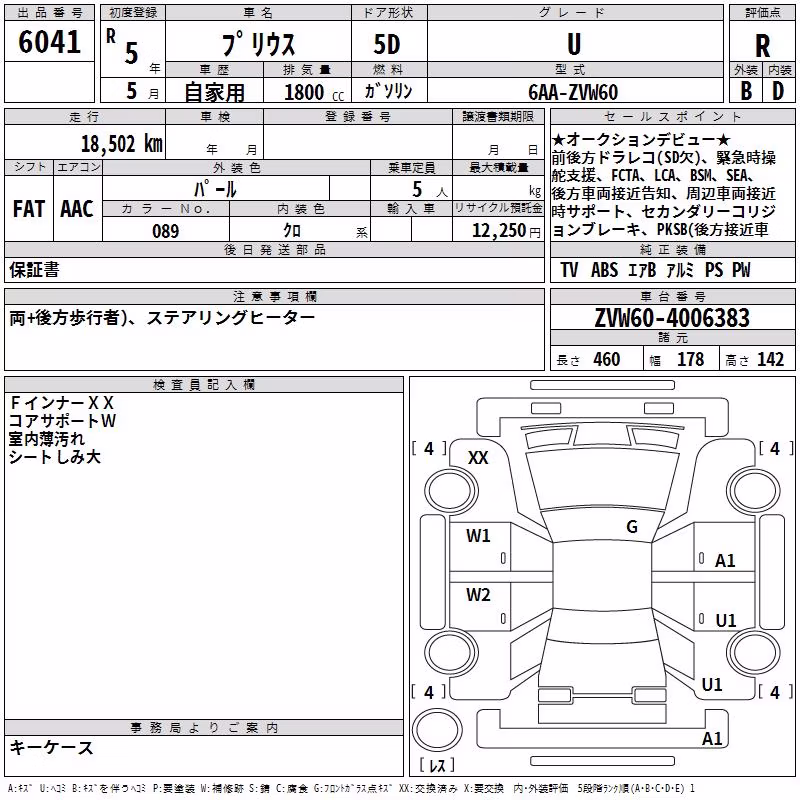Select the model code 6AA-ZVW60
The height and width of the screenshot is (800, 800).
pos(573,92)
